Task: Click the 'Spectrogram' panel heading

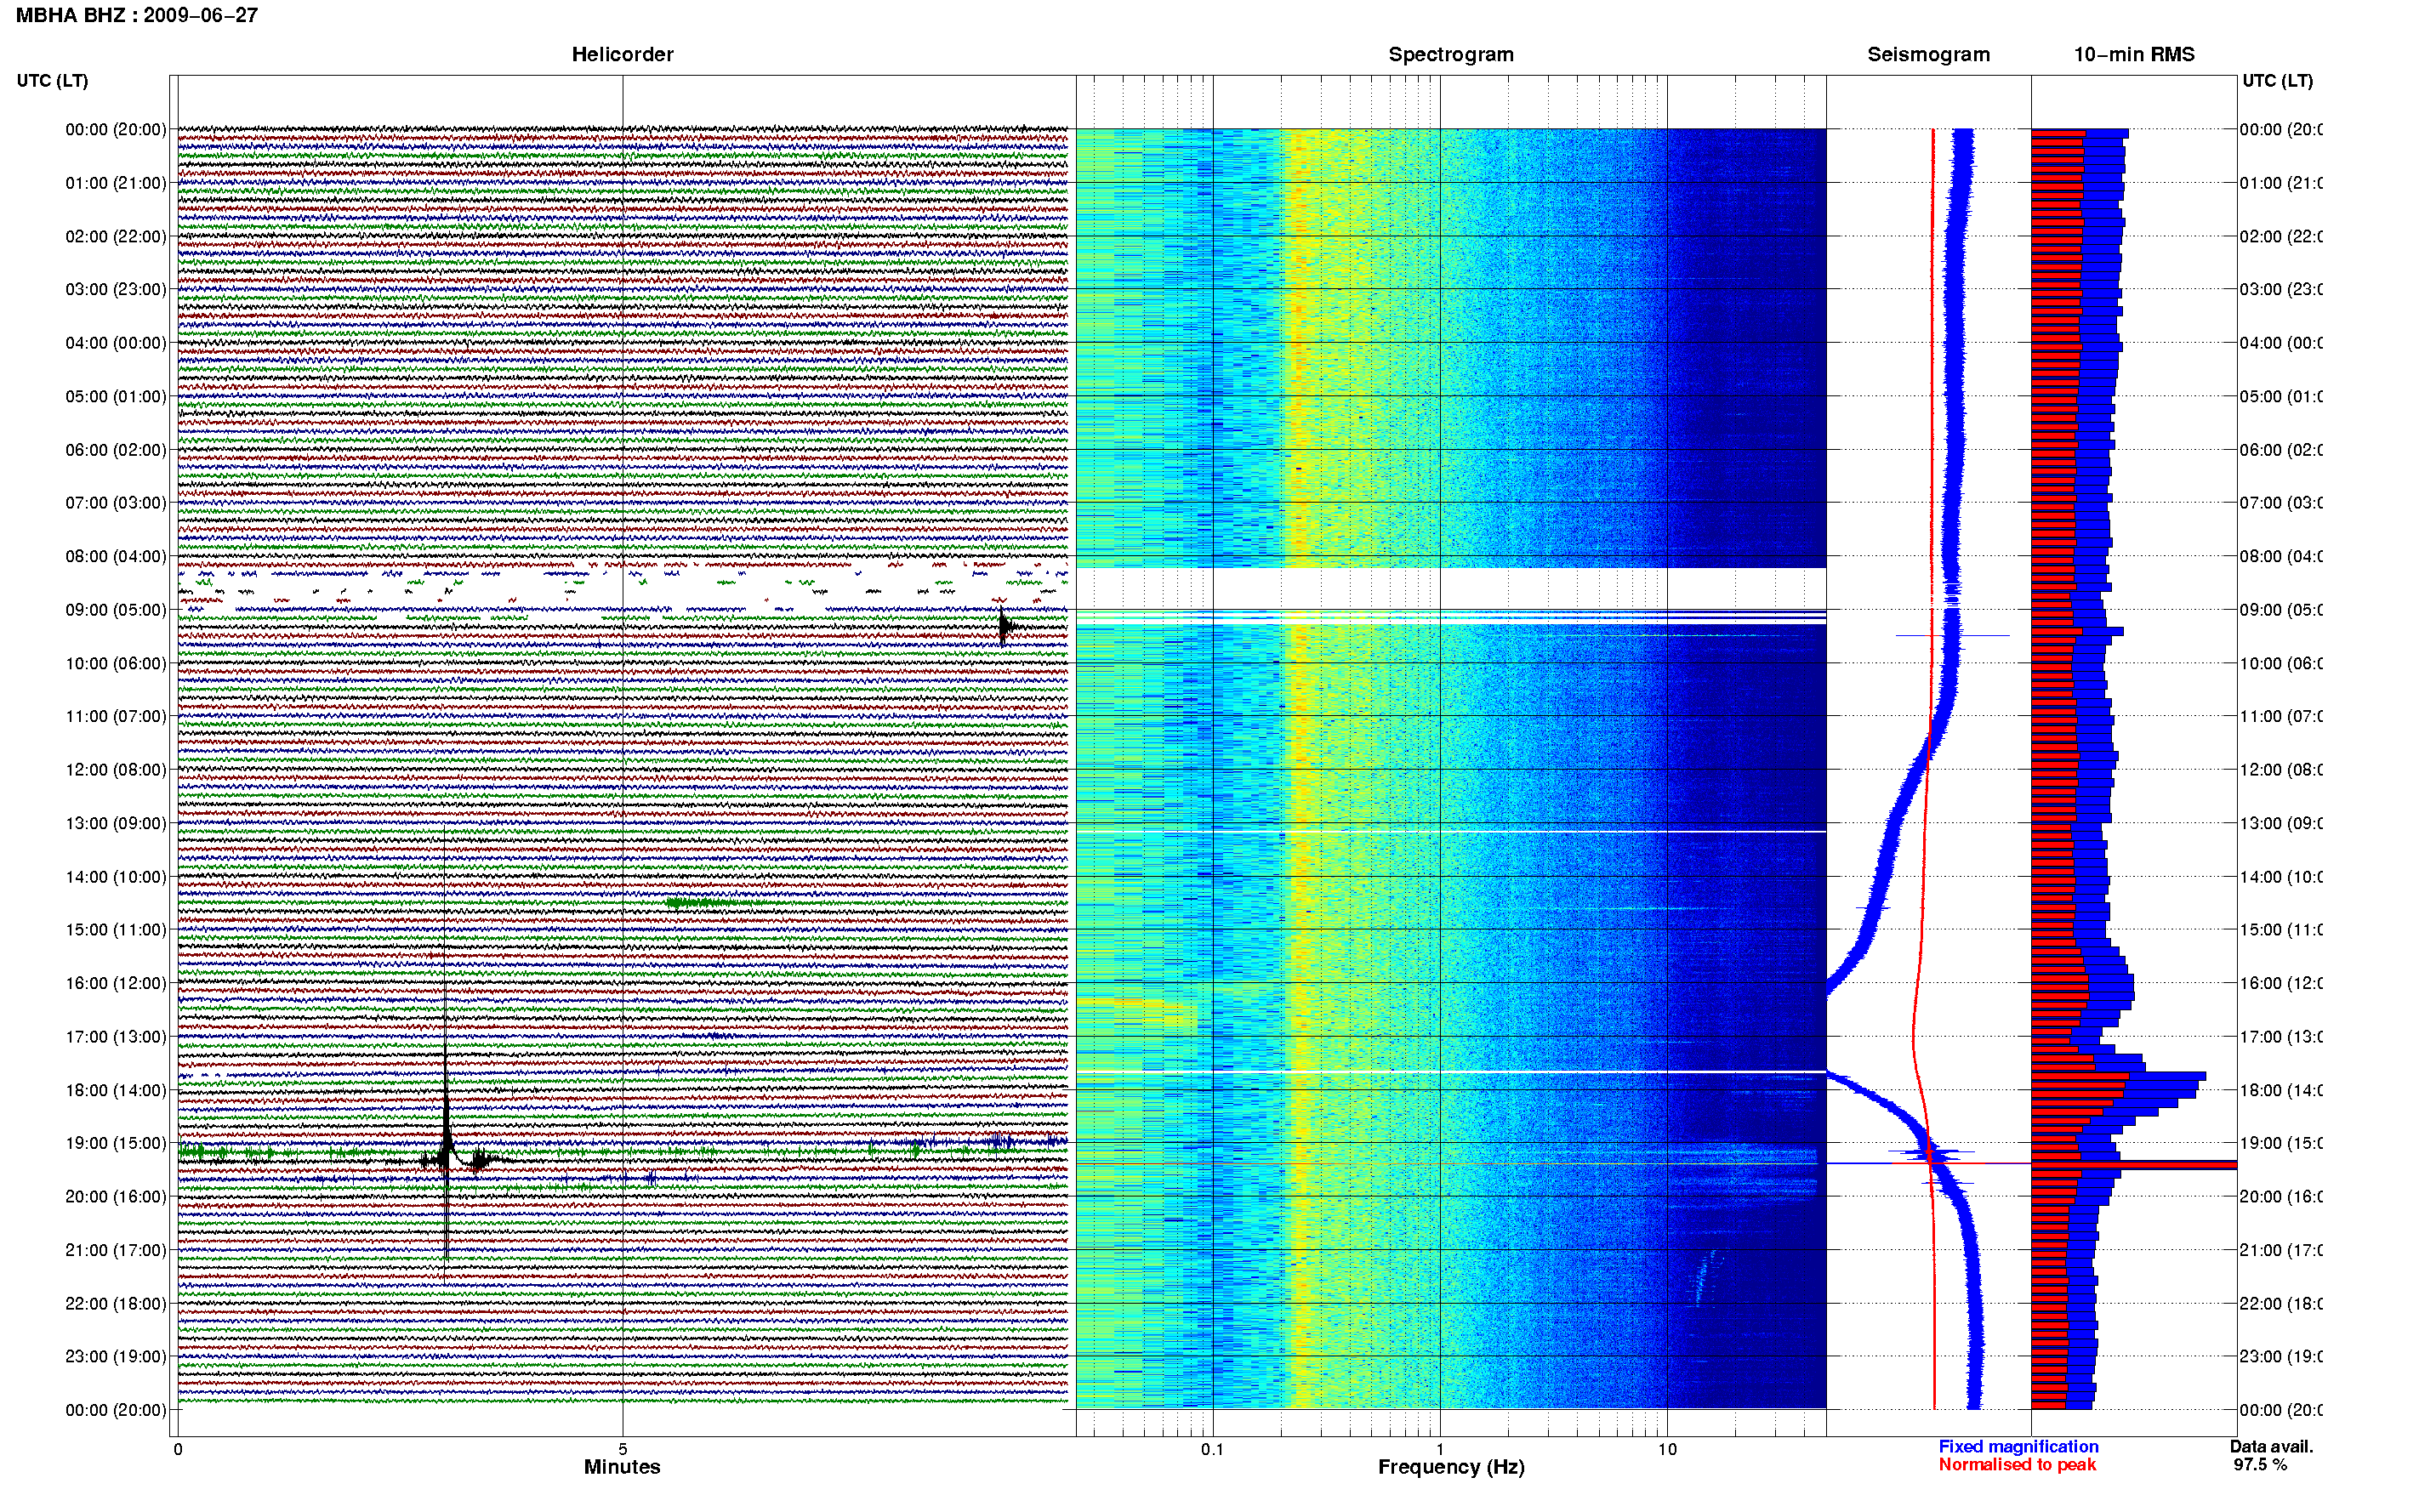Action: tap(1451, 54)
